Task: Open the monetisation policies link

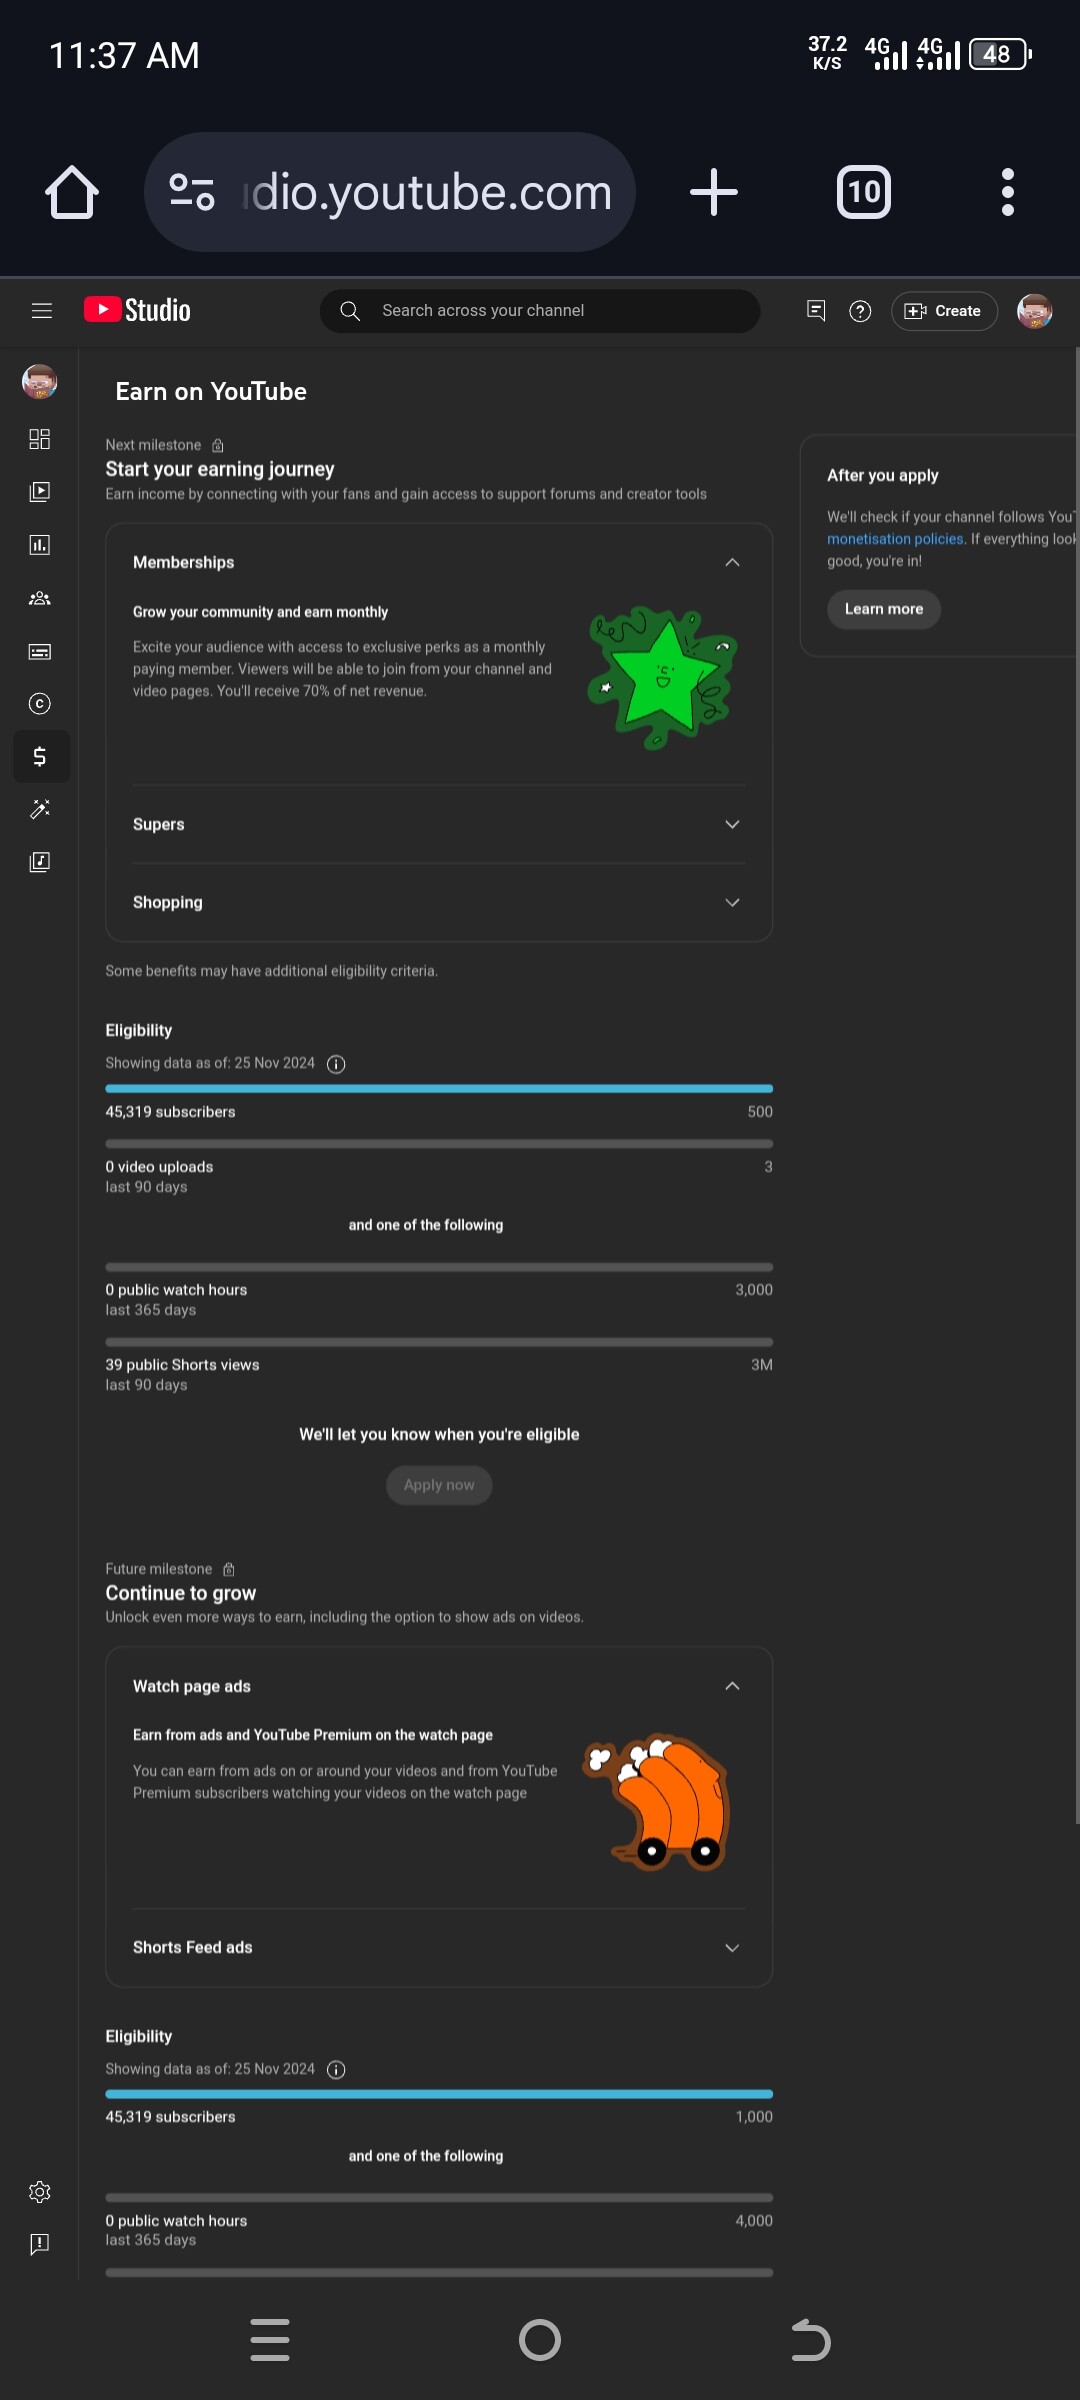Action: coord(895,539)
